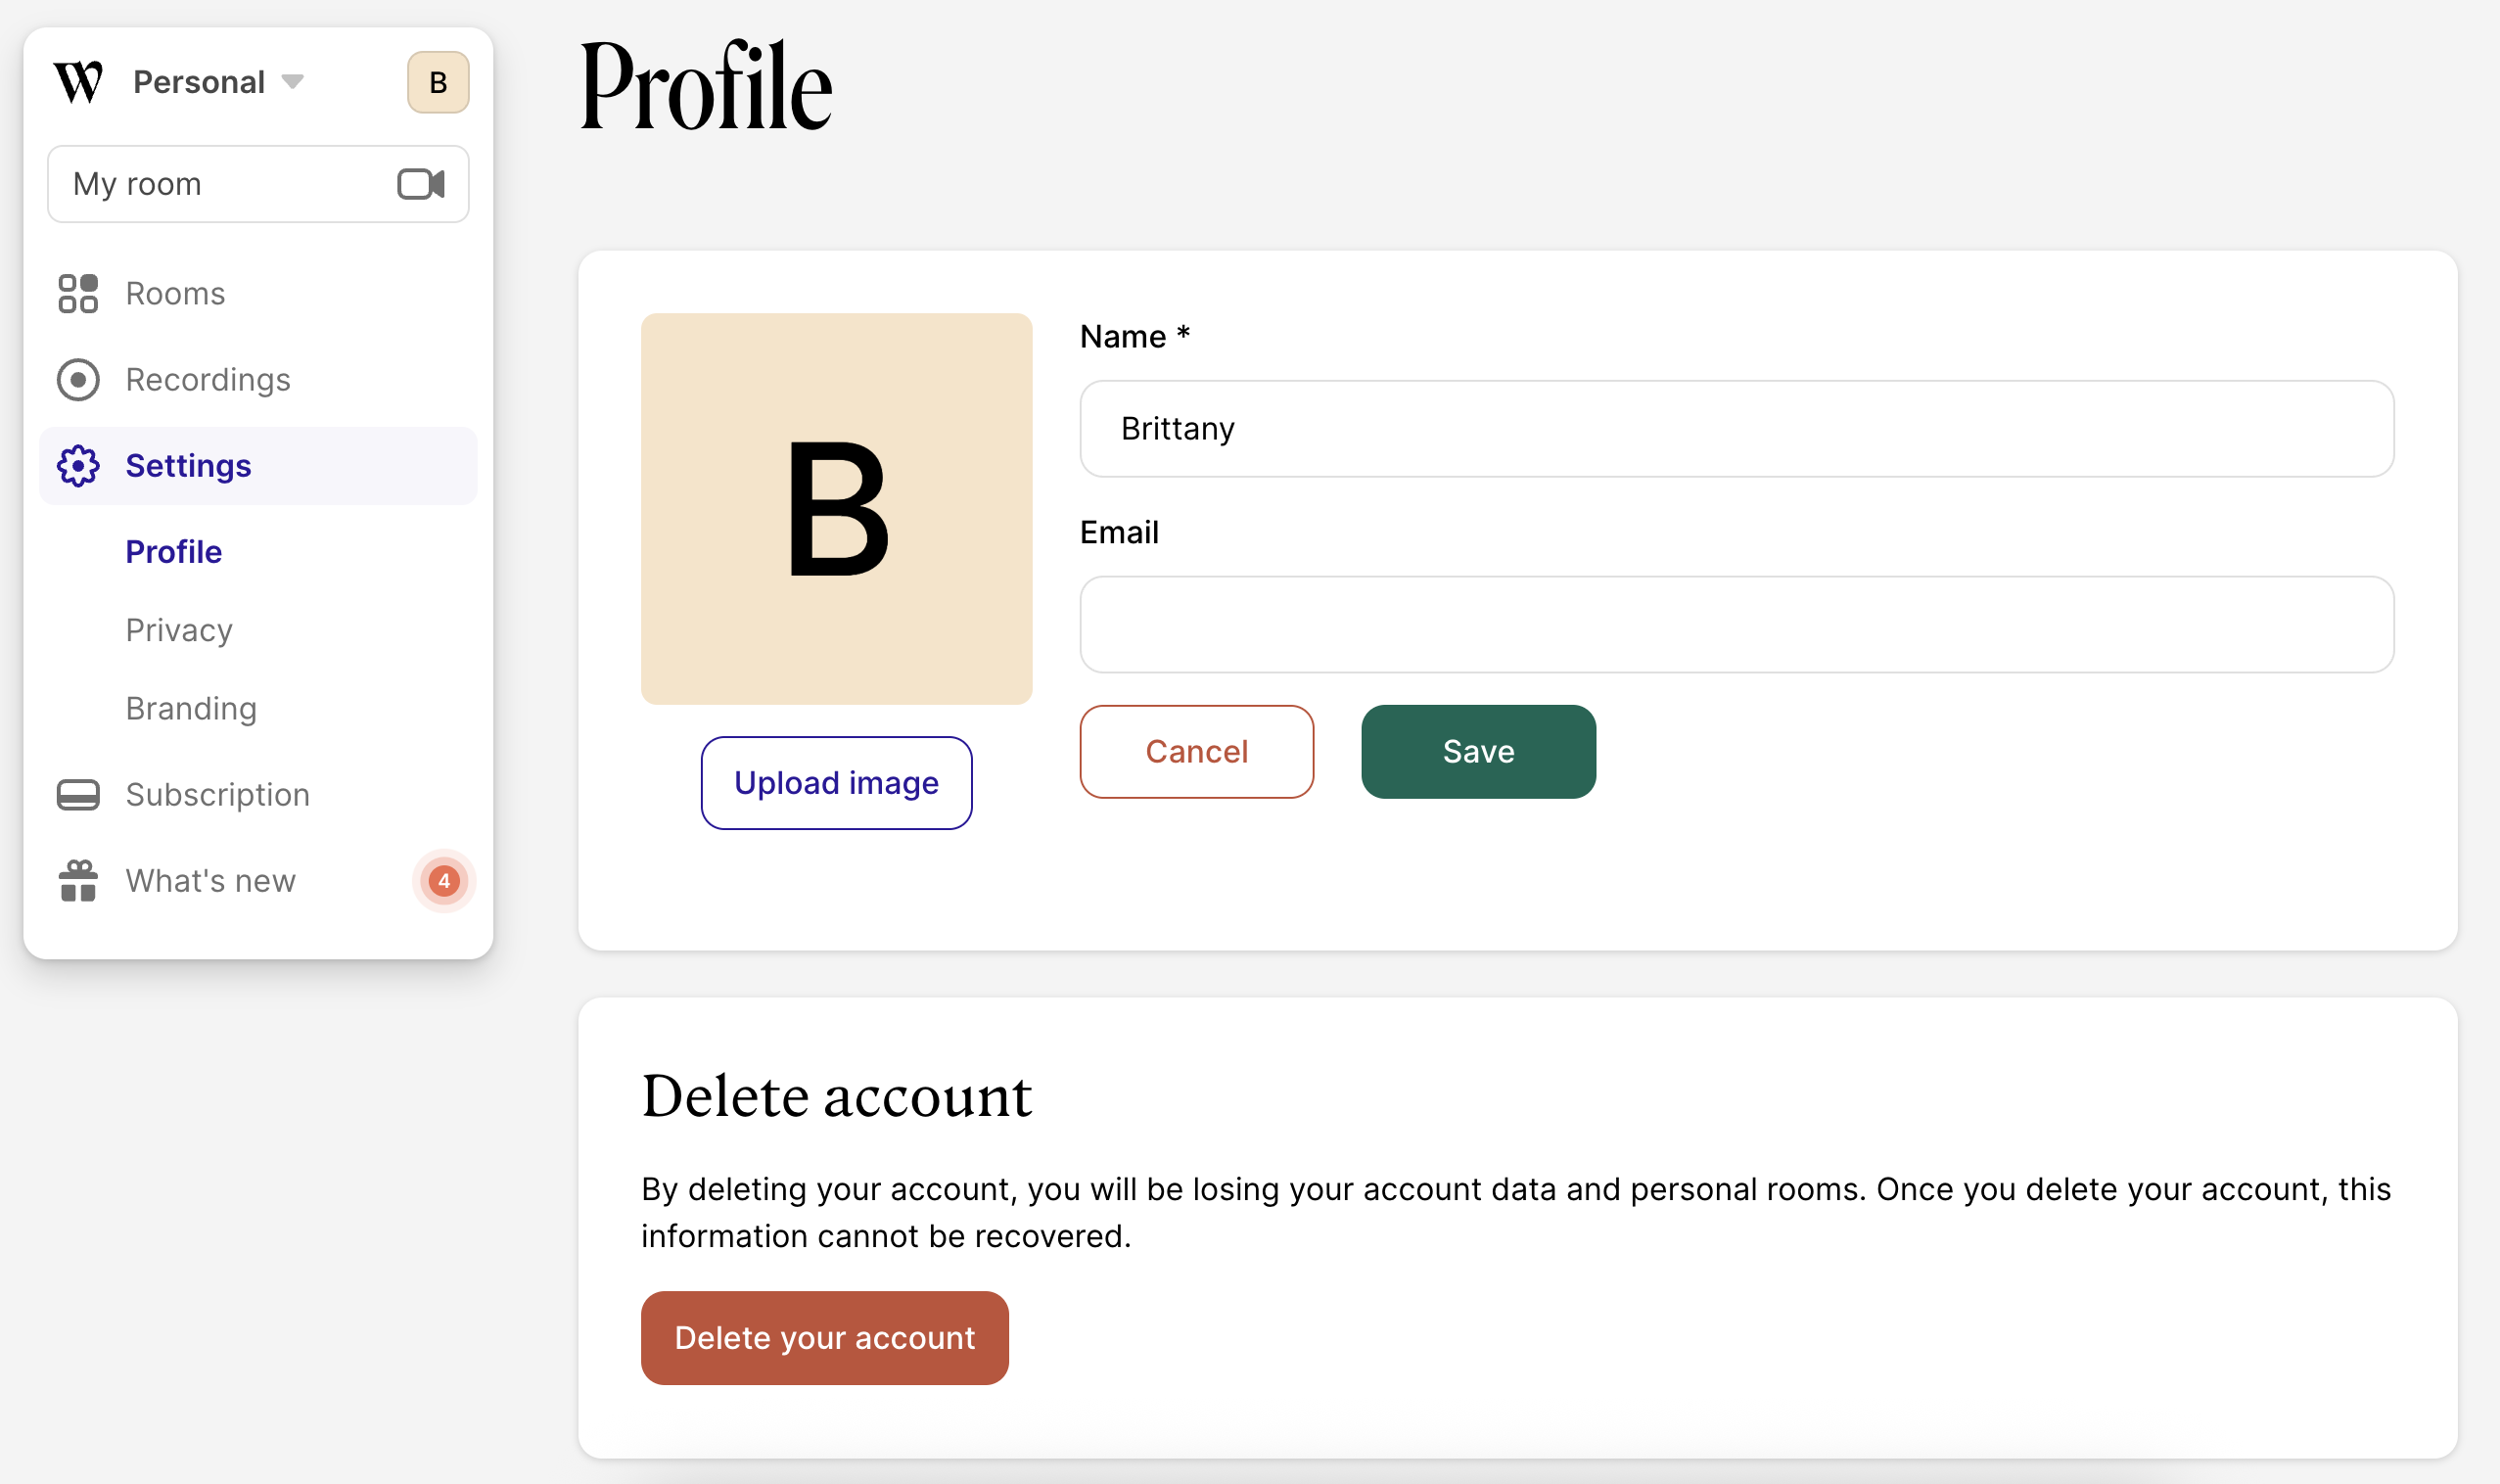Image resolution: width=2500 pixels, height=1484 pixels.
Task: Click the small B avatar in sidebar
Action: (x=438, y=82)
